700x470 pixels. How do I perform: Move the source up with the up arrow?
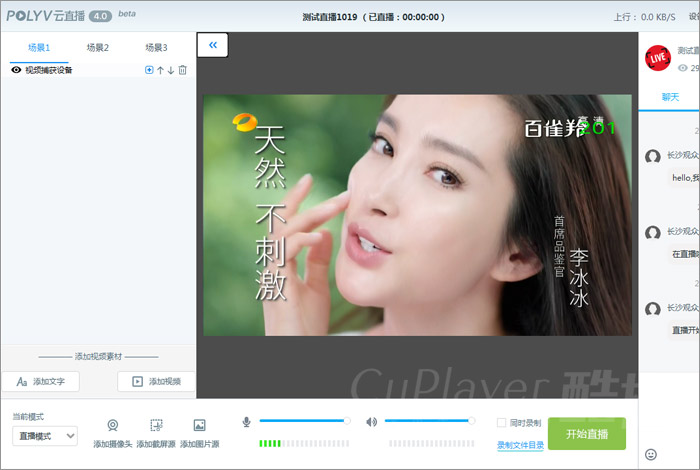click(160, 70)
